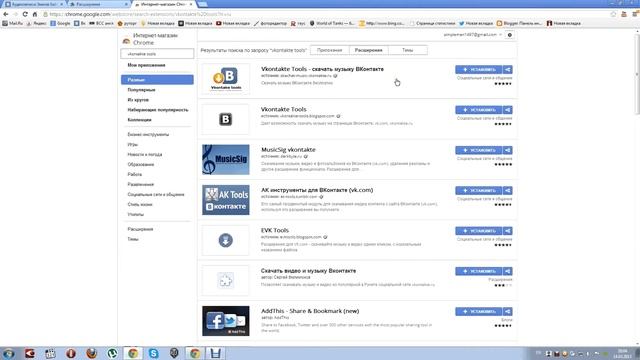Open the Развлечения category

(x=140, y=184)
